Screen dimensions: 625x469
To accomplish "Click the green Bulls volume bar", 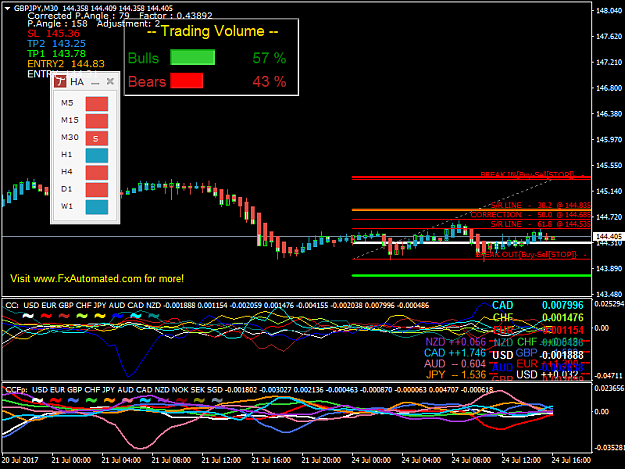I will pos(193,57).
